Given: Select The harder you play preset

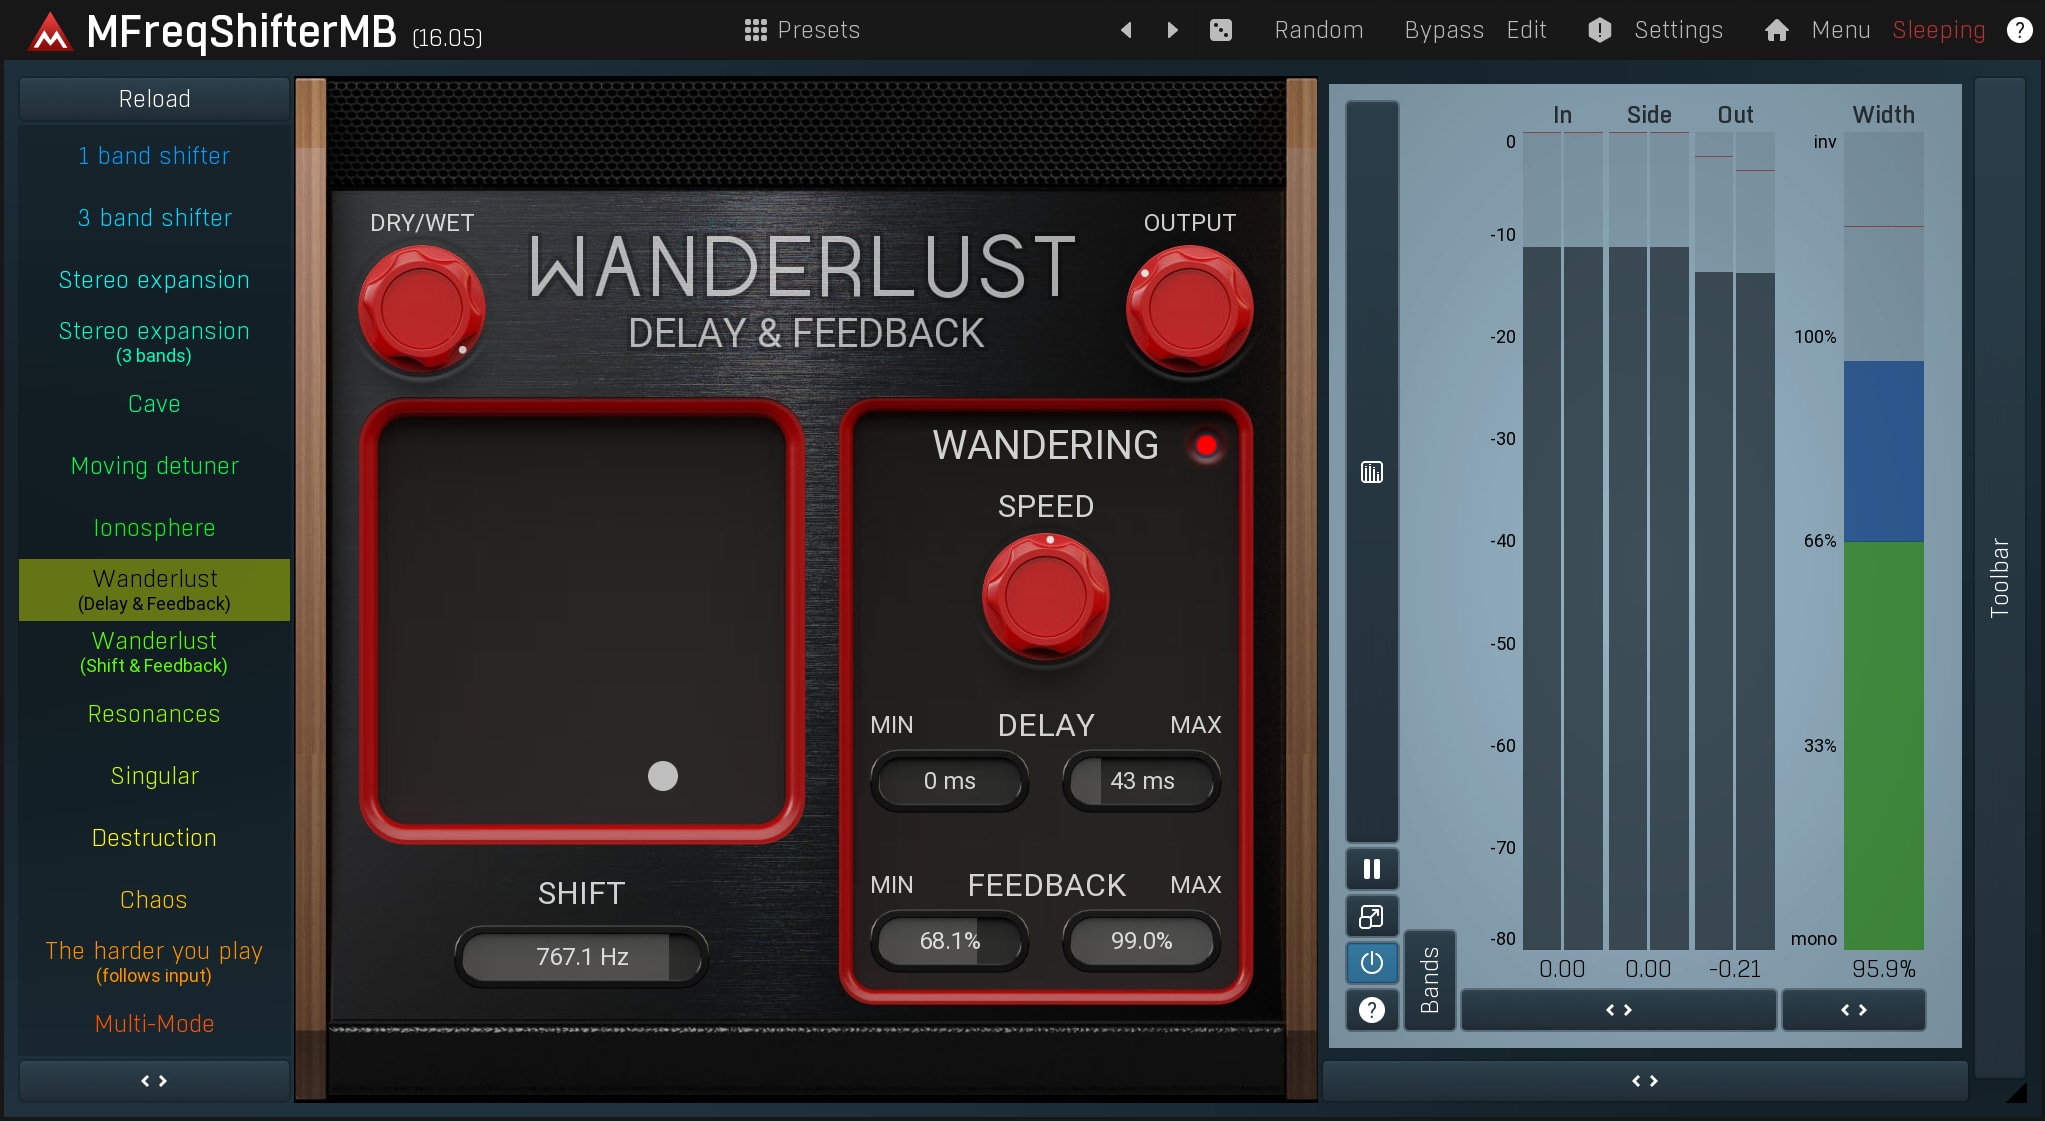Looking at the screenshot, I should pyautogui.click(x=154, y=962).
